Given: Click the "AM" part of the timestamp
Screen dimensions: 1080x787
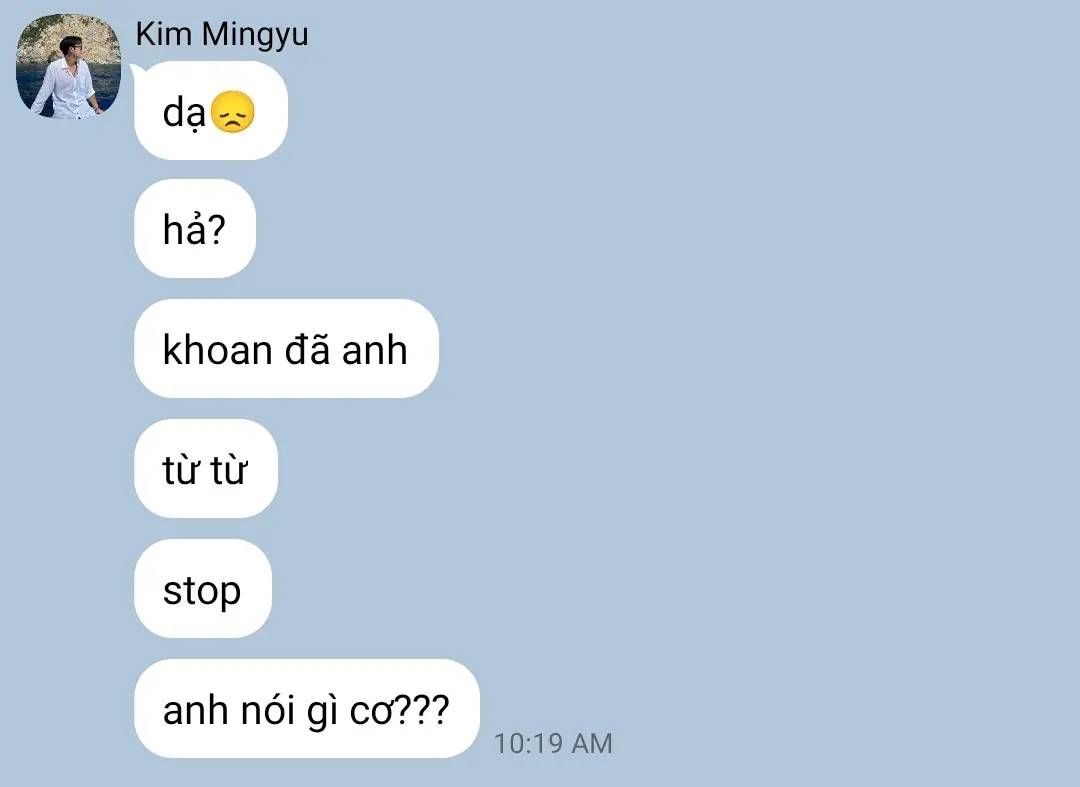Looking at the screenshot, I should click(x=592, y=743).
